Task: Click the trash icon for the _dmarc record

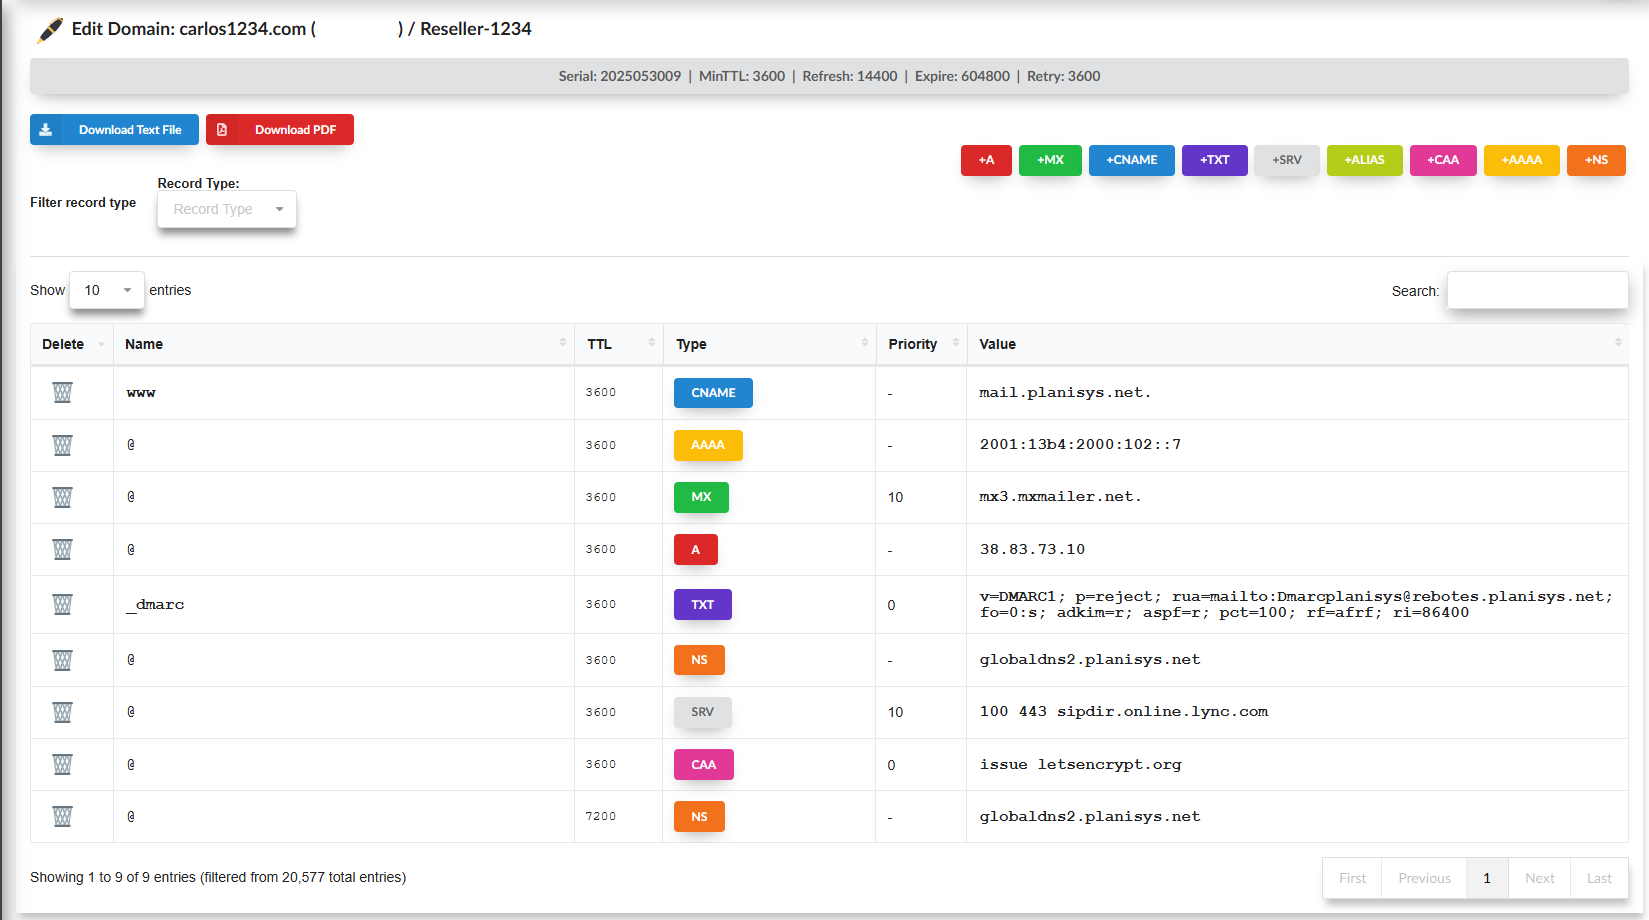Action: click(62, 605)
